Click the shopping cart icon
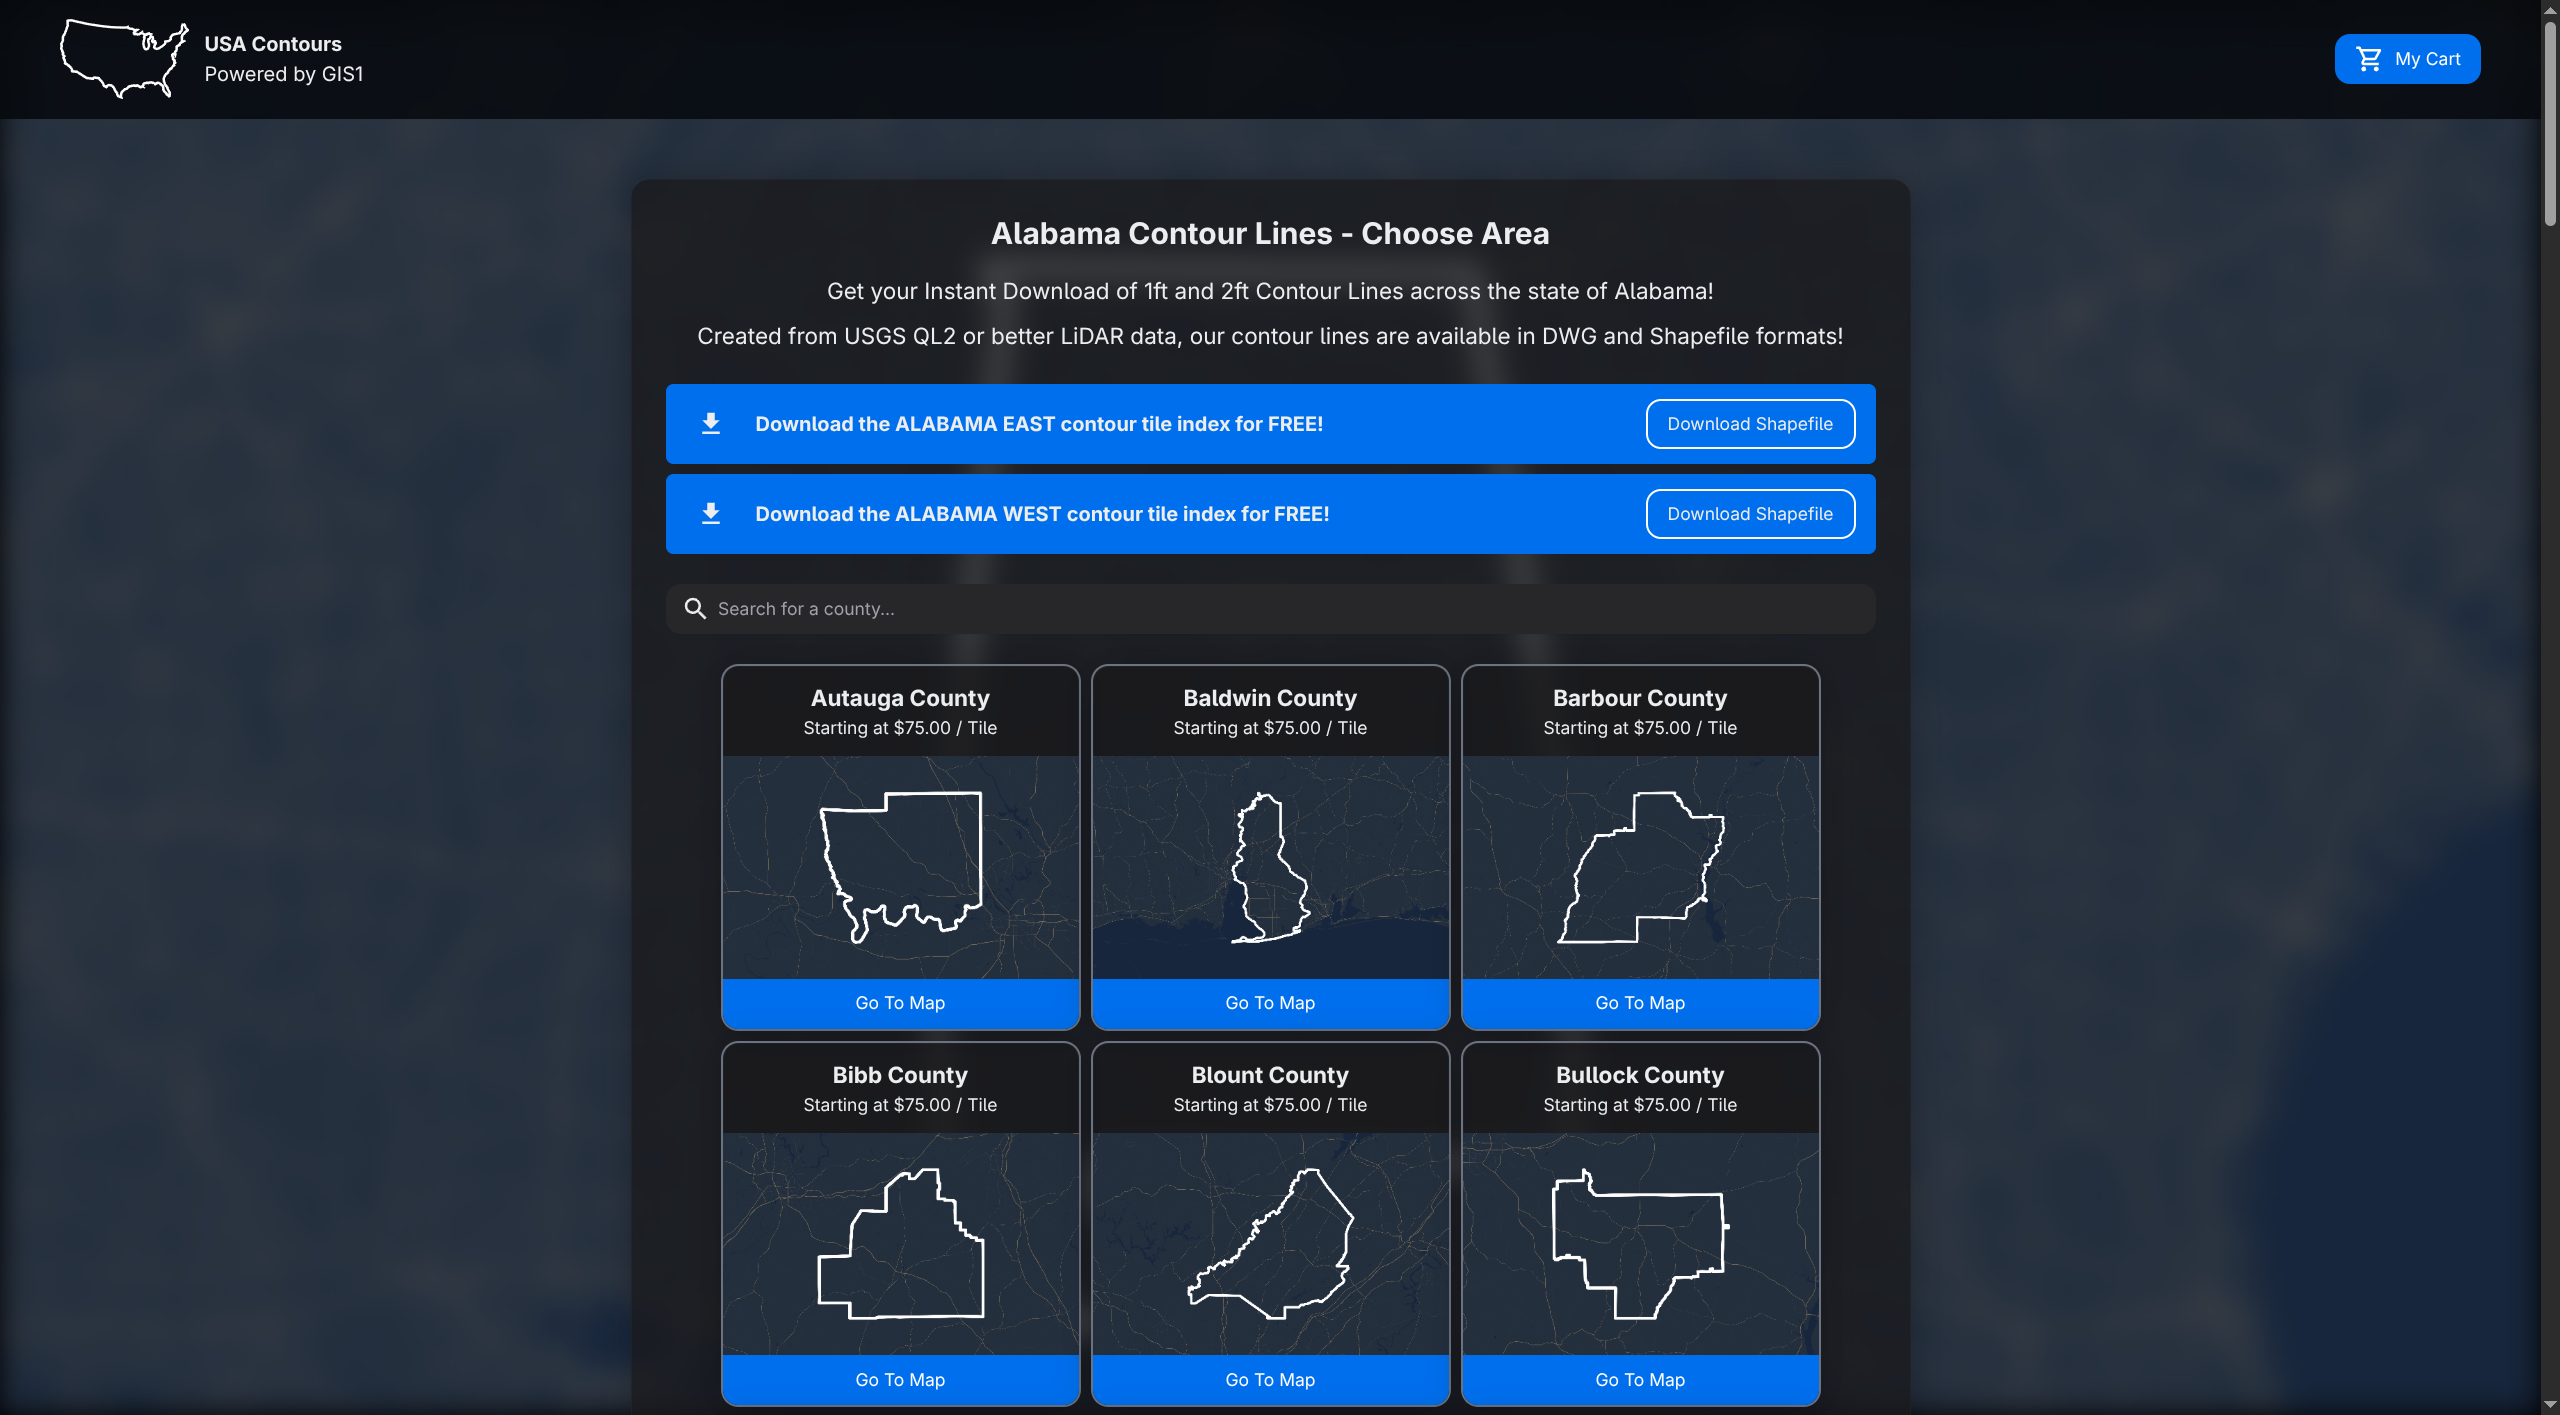Viewport: 2560px width, 1415px height. click(2368, 59)
